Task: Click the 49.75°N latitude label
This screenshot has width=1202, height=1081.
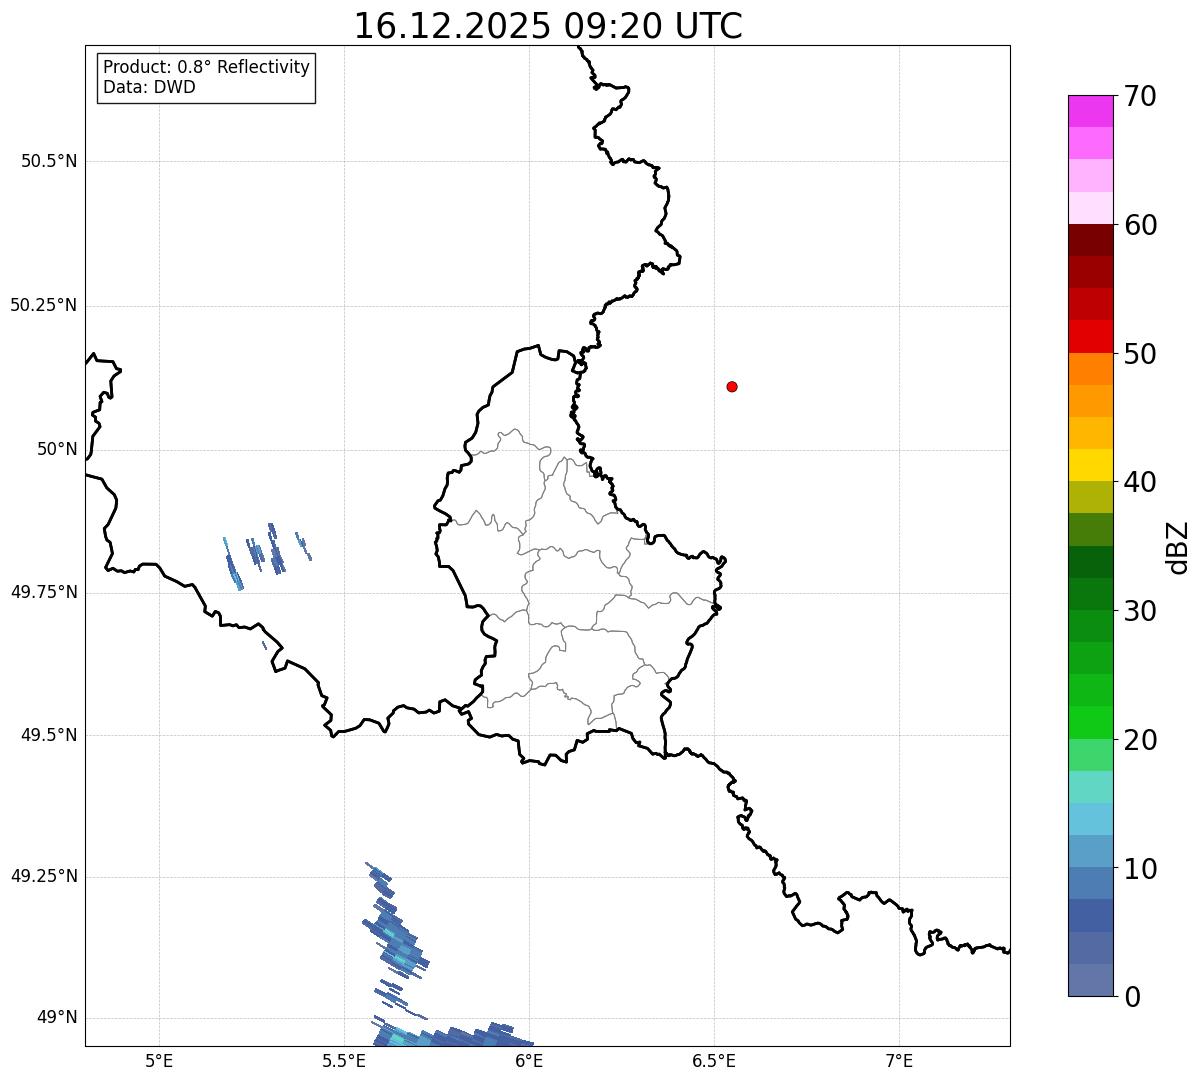Action: tap(43, 592)
